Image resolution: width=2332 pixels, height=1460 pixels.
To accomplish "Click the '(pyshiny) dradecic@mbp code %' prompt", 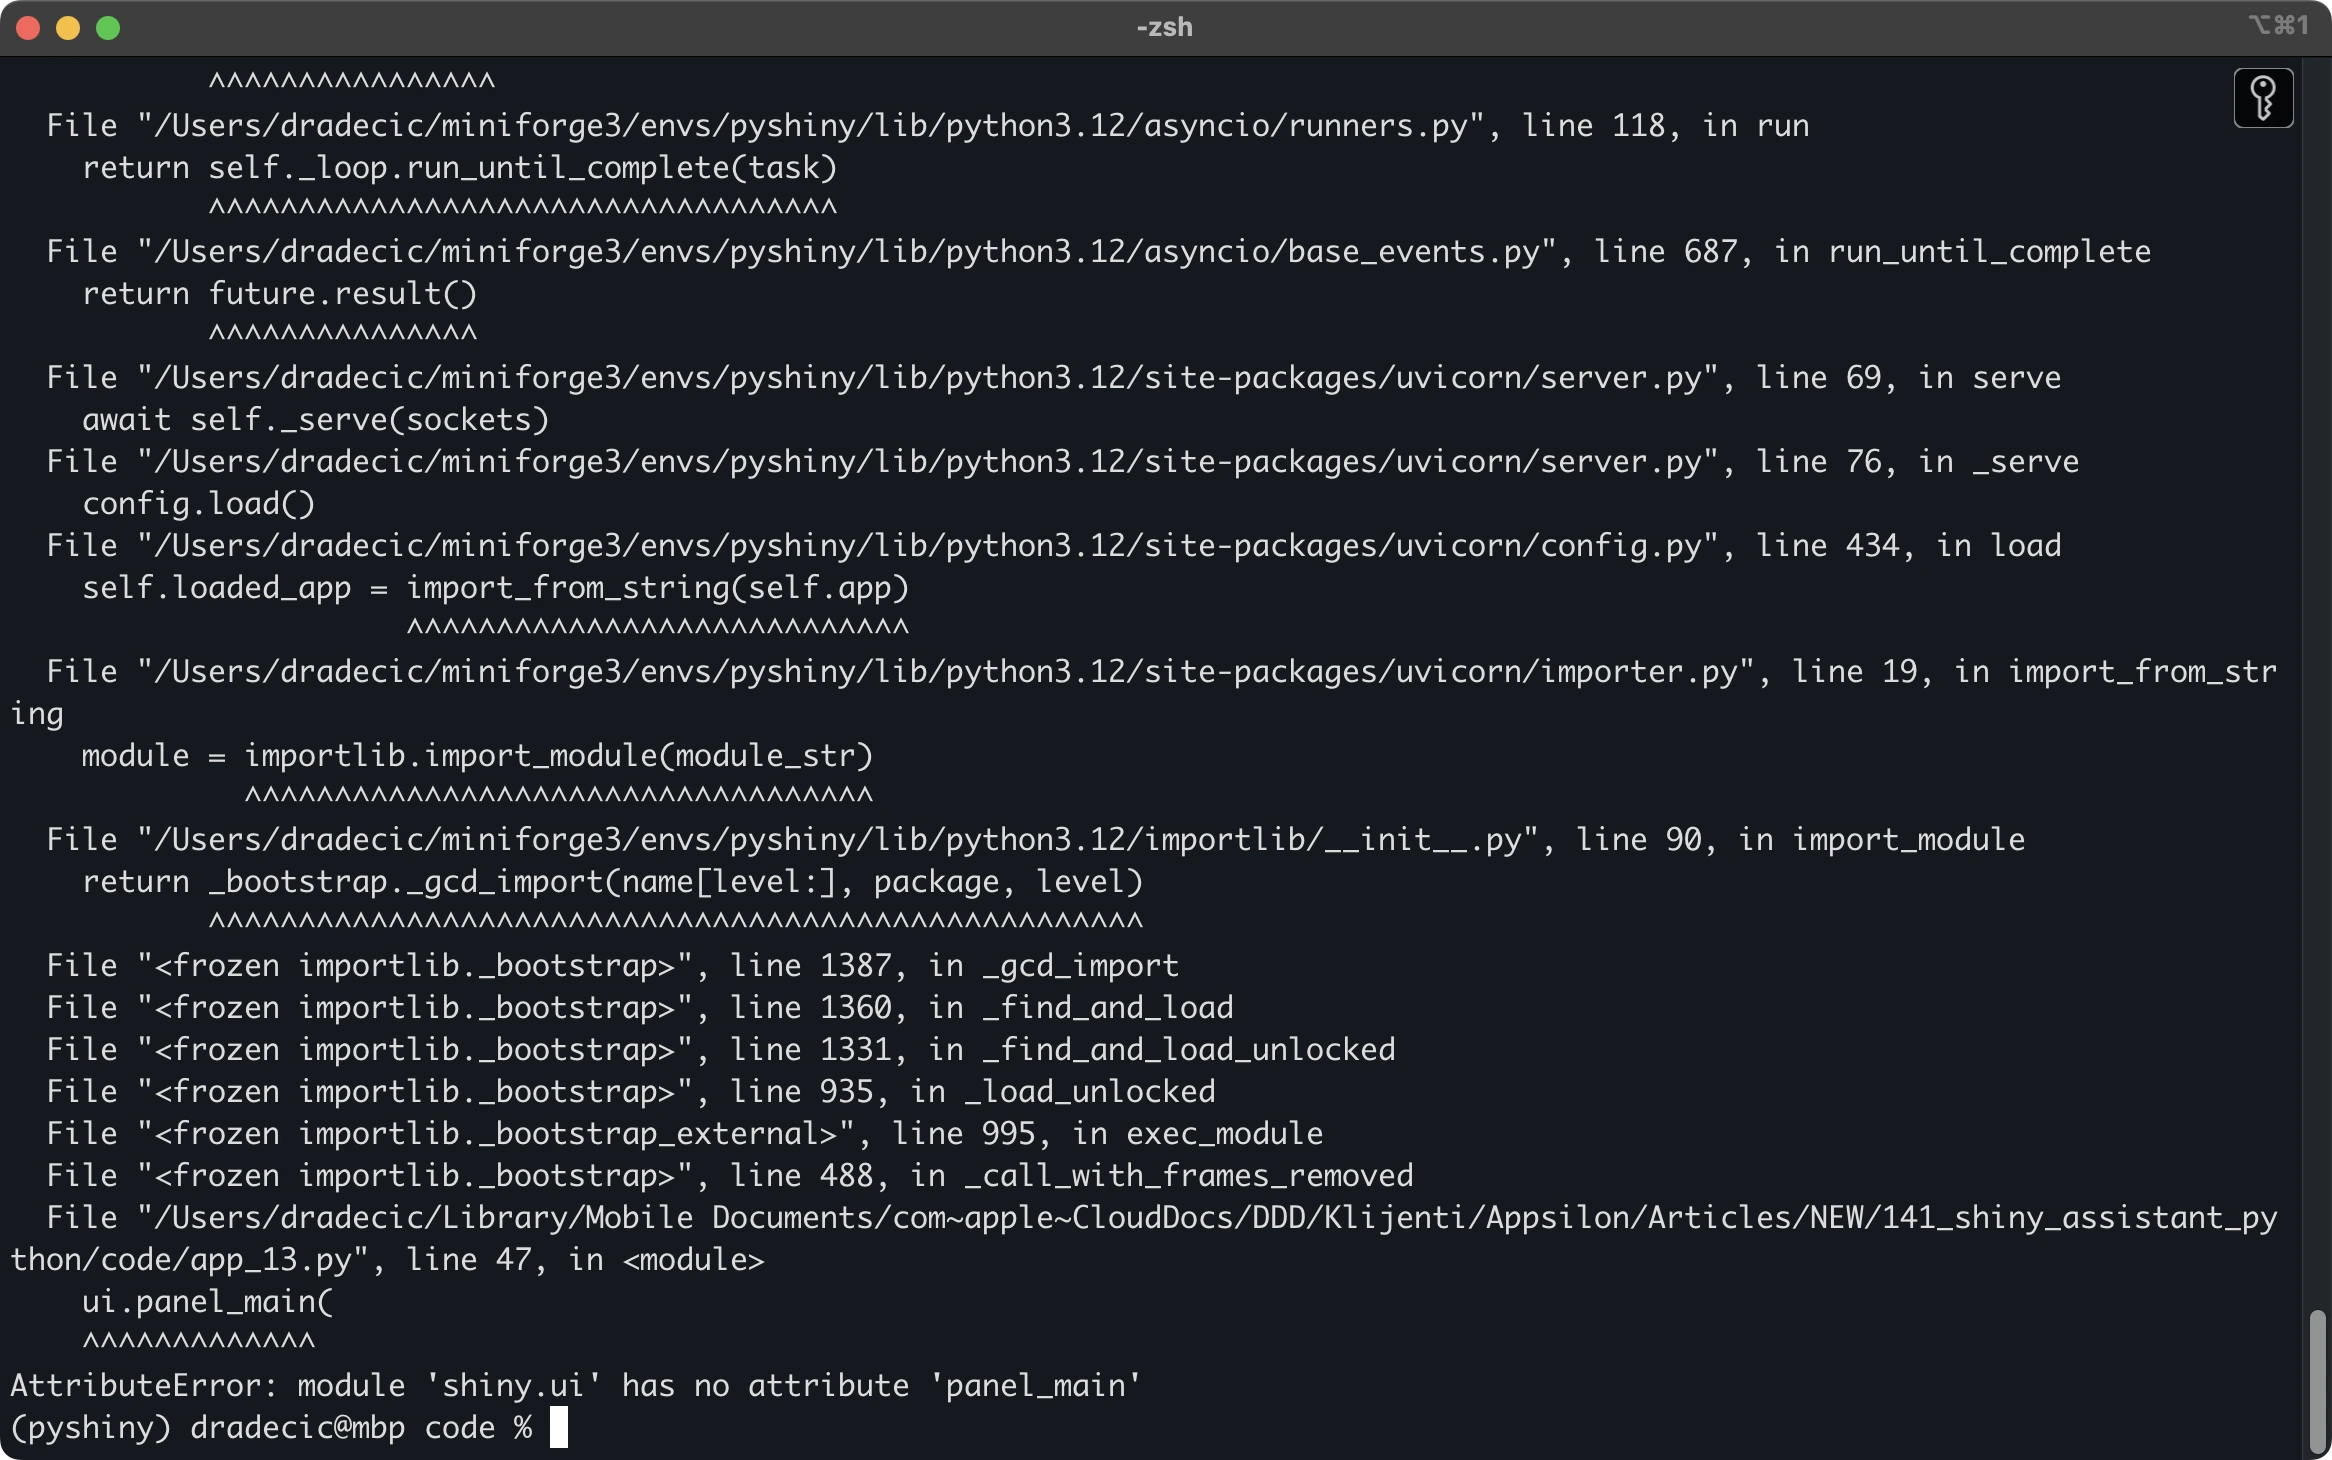I will point(271,1427).
